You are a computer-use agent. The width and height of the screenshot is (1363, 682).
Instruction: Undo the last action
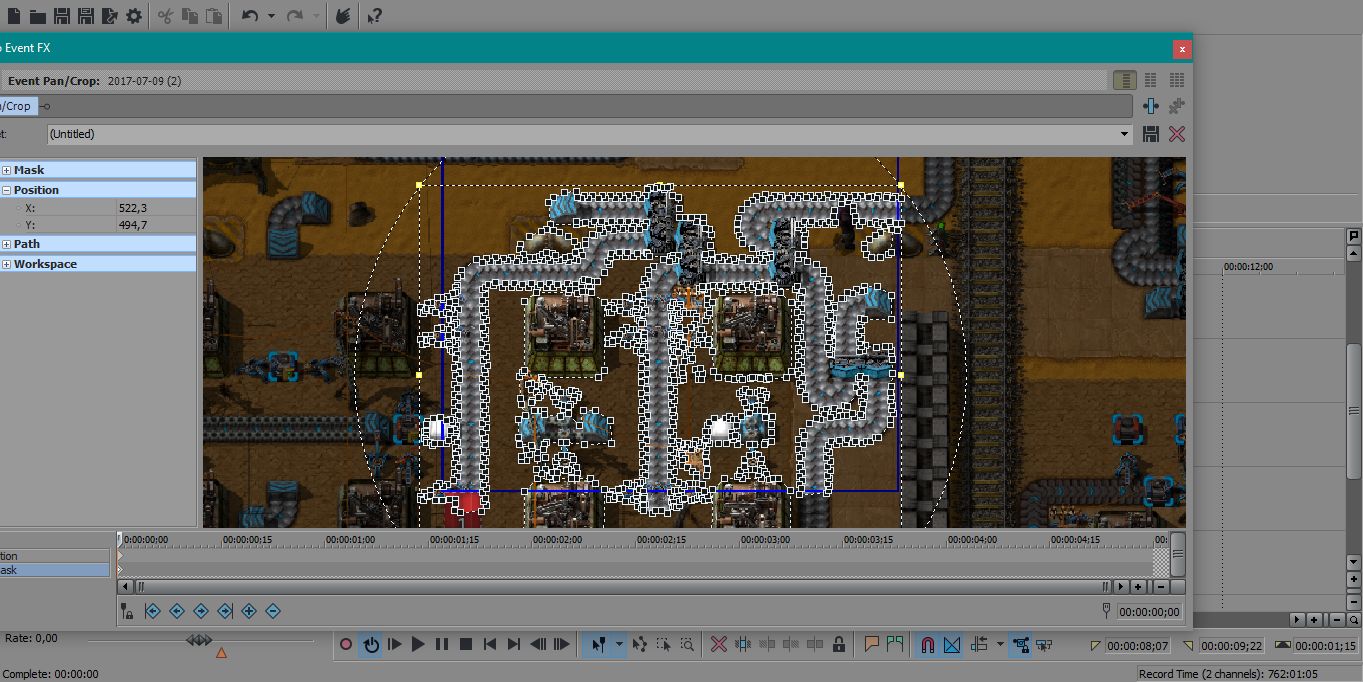coord(250,16)
